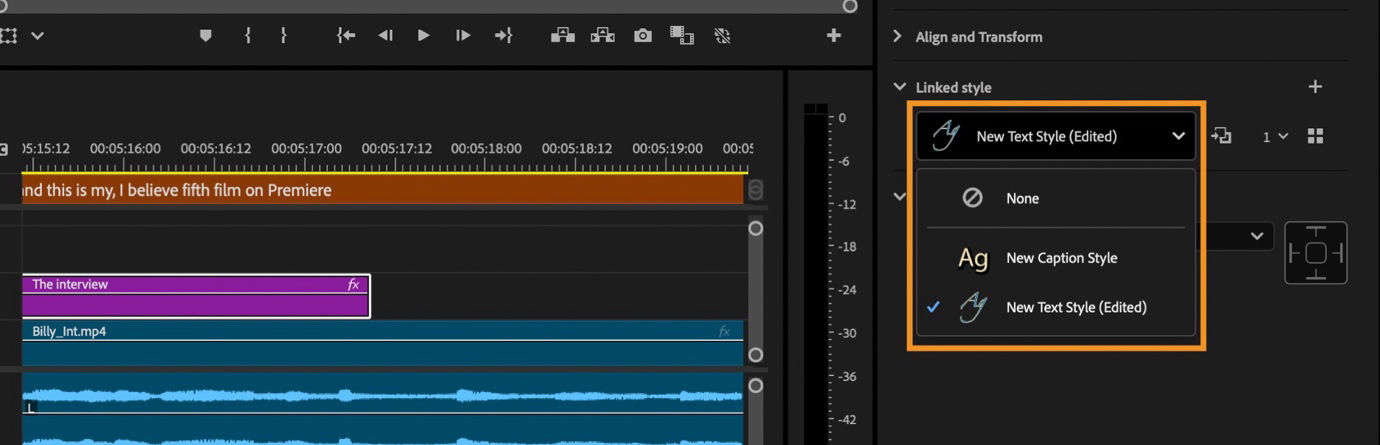Viewport: 1380px width, 445px height.
Task: Export a frame with the camera icon
Action: [x=643, y=36]
